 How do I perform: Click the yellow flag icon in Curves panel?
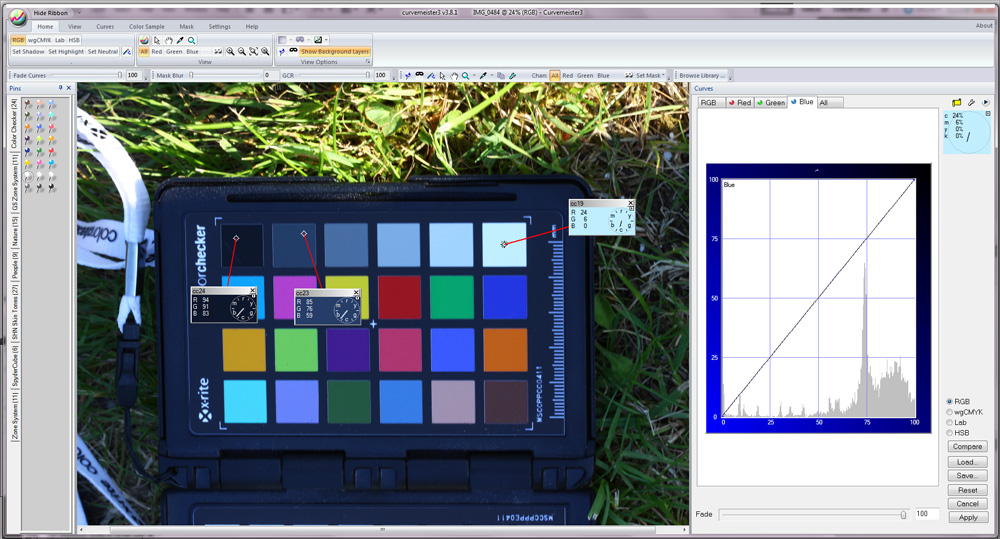[957, 102]
